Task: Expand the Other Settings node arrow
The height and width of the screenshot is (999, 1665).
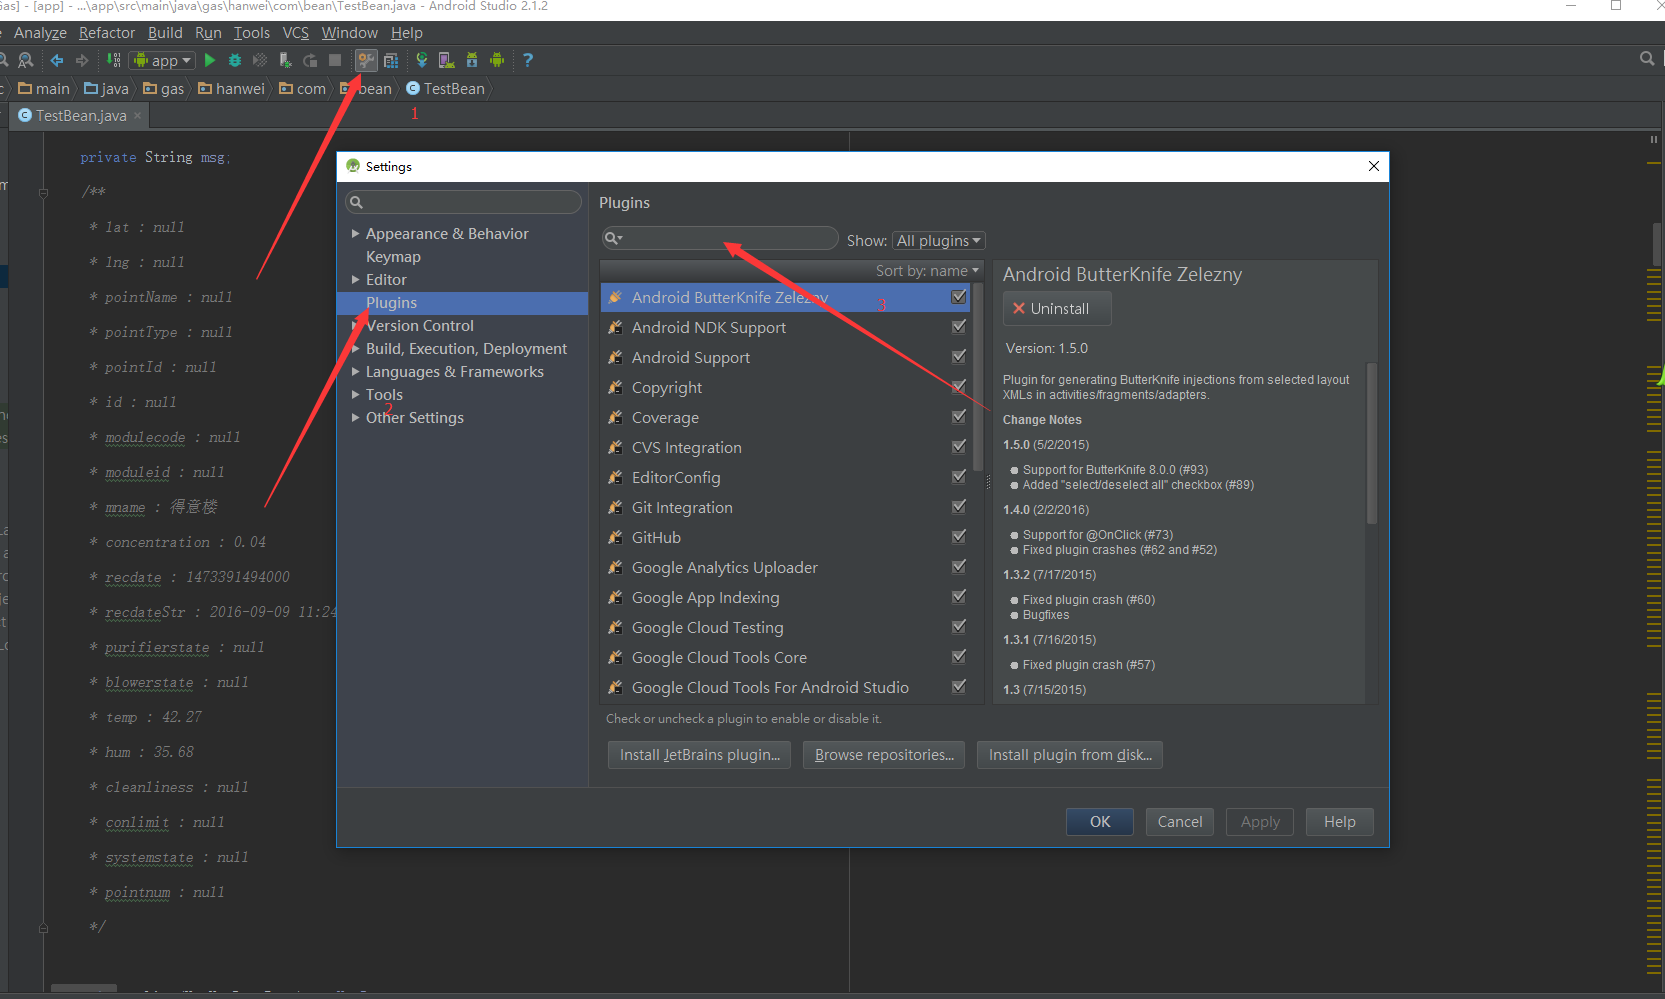Action: pyautogui.click(x=355, y=417)
